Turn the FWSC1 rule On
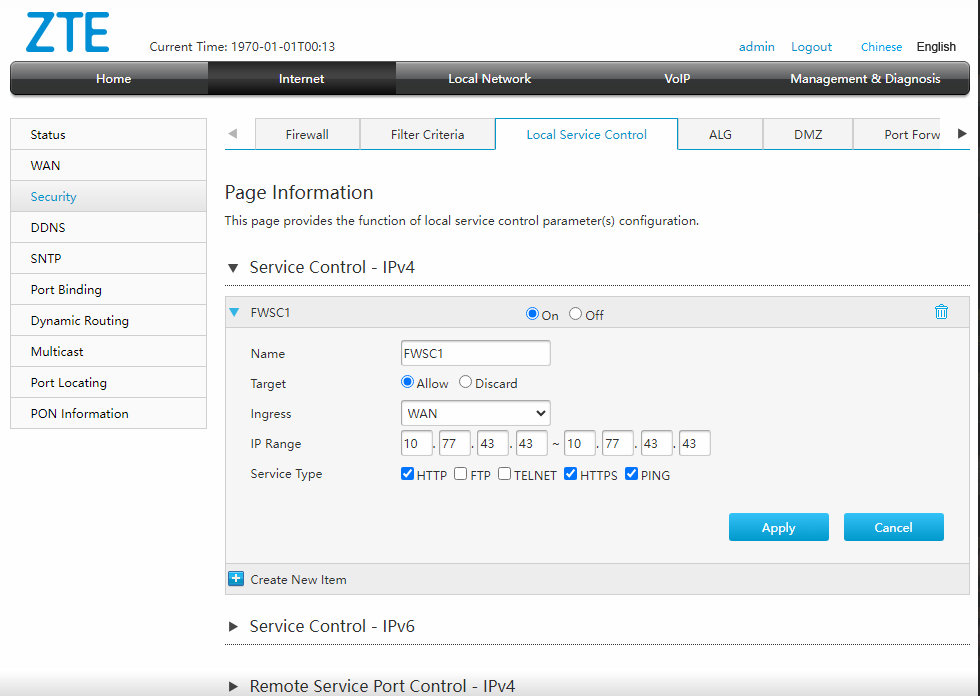 [532, 314]
